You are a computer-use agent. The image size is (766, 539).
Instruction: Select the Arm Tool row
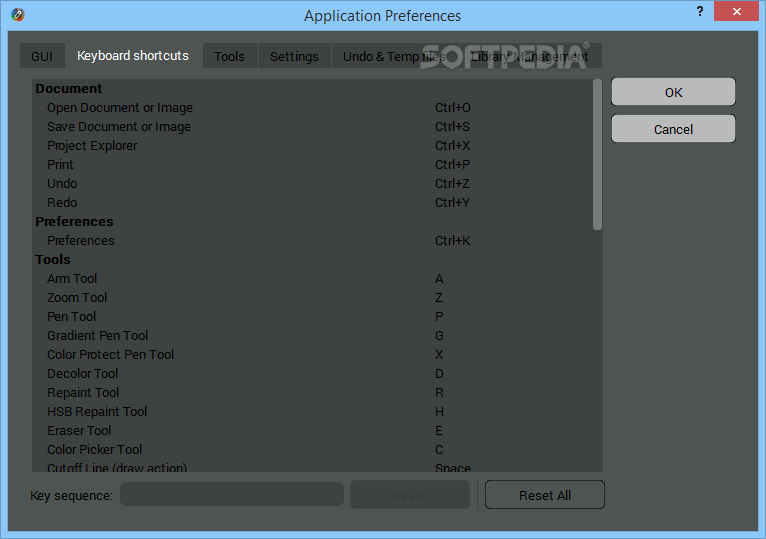[313, 279]
